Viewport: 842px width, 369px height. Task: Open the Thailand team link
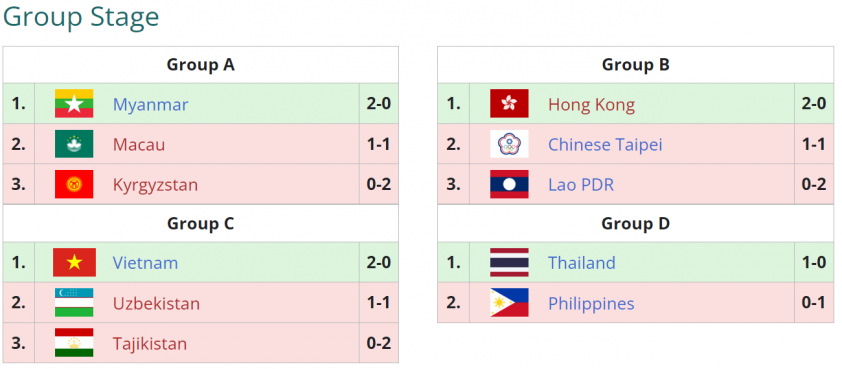[x=582, y=263]
